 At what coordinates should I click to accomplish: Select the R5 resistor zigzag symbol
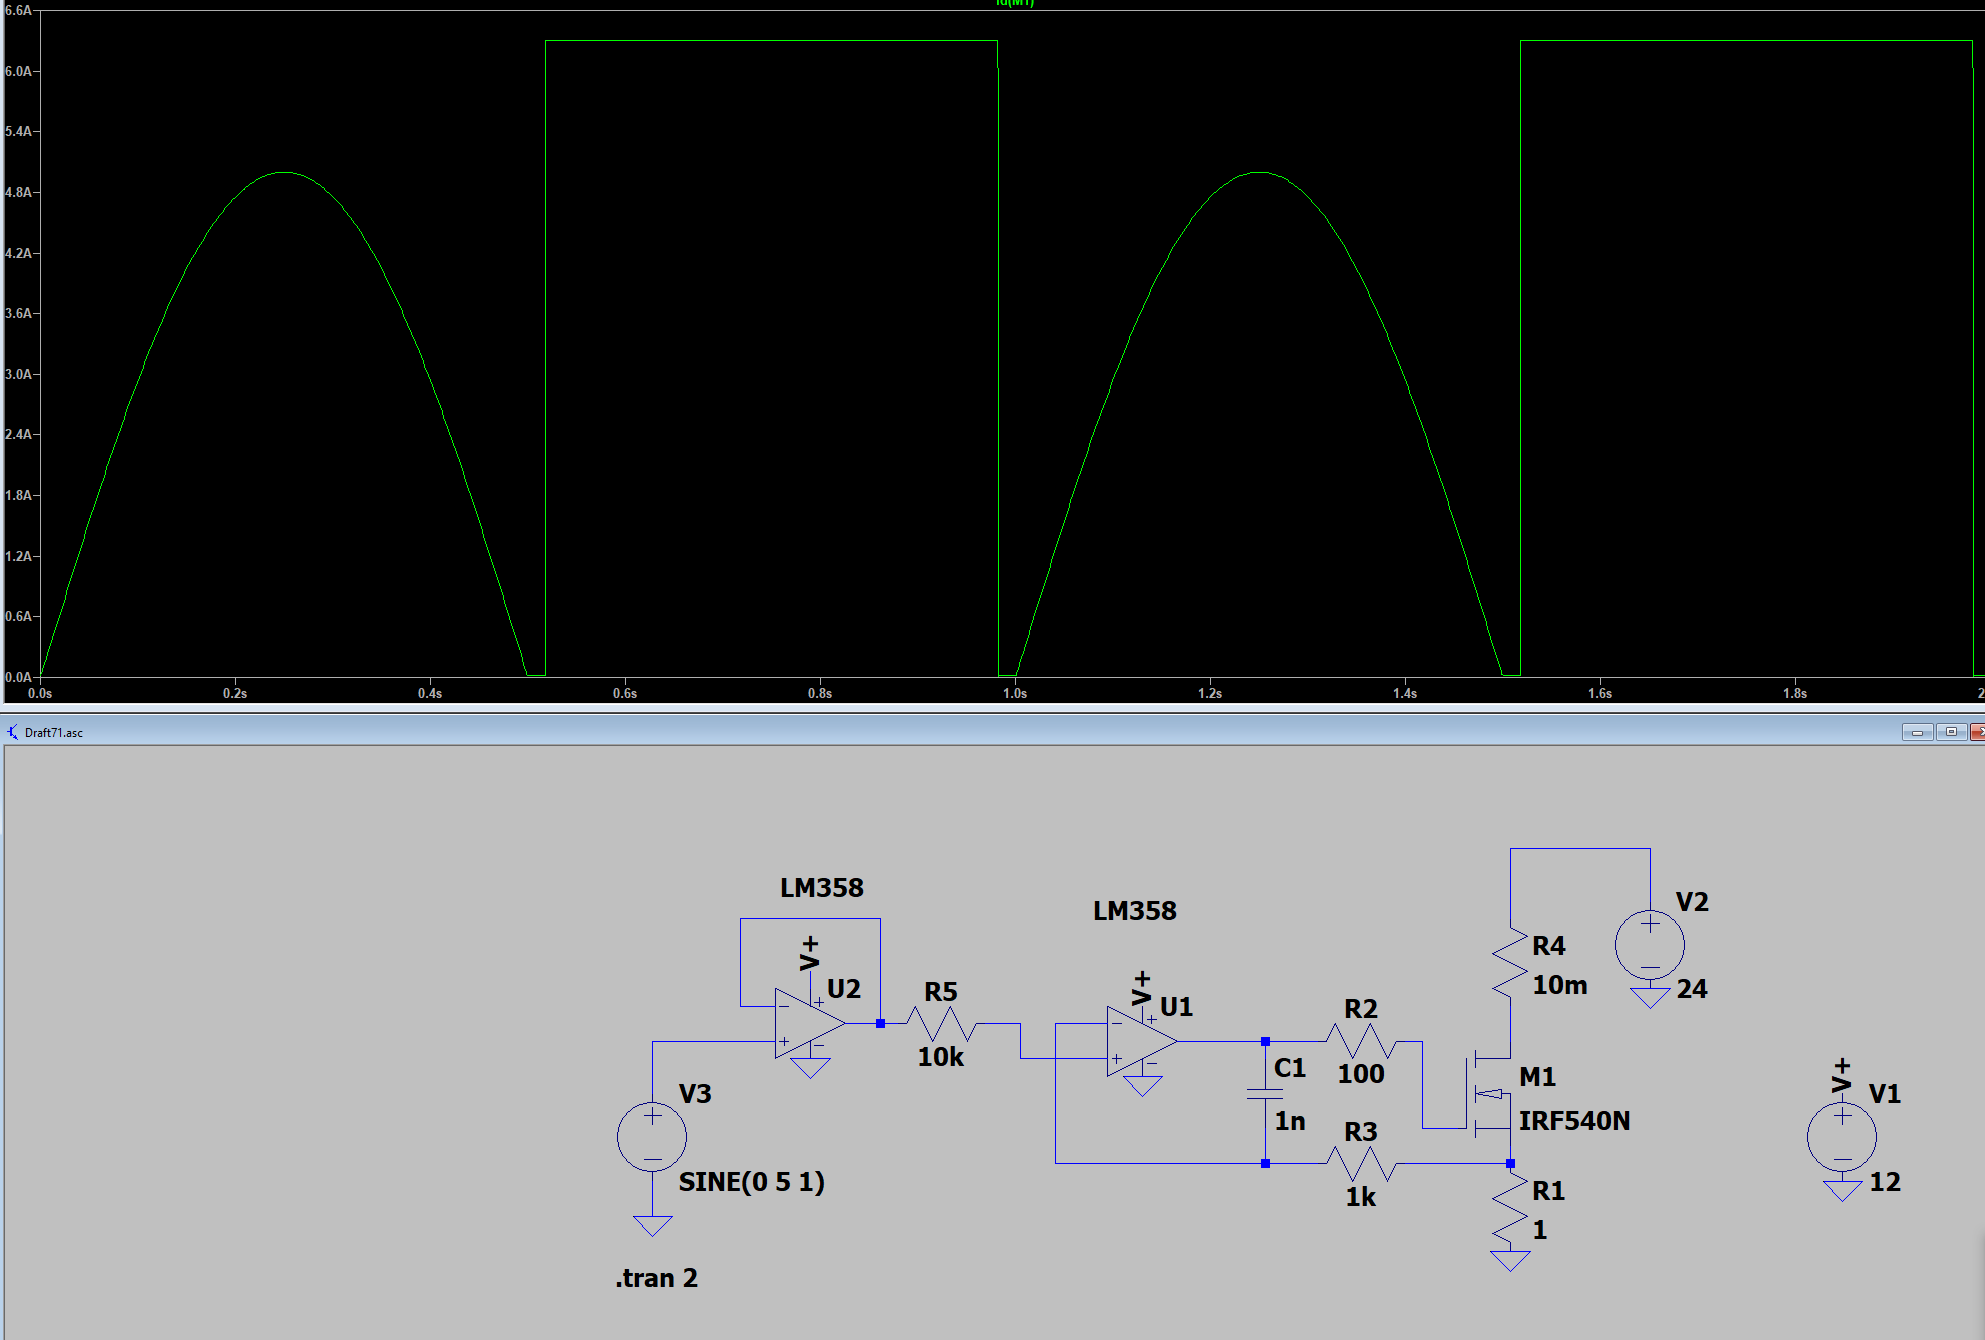[941, 1023]
